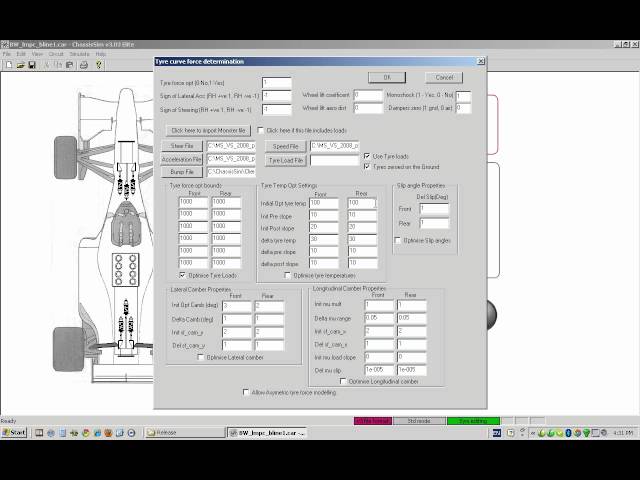Click Rear Delta Camb field
Image resolution: width=640 pixels, height=480 pixels.
tap(269, 319)
